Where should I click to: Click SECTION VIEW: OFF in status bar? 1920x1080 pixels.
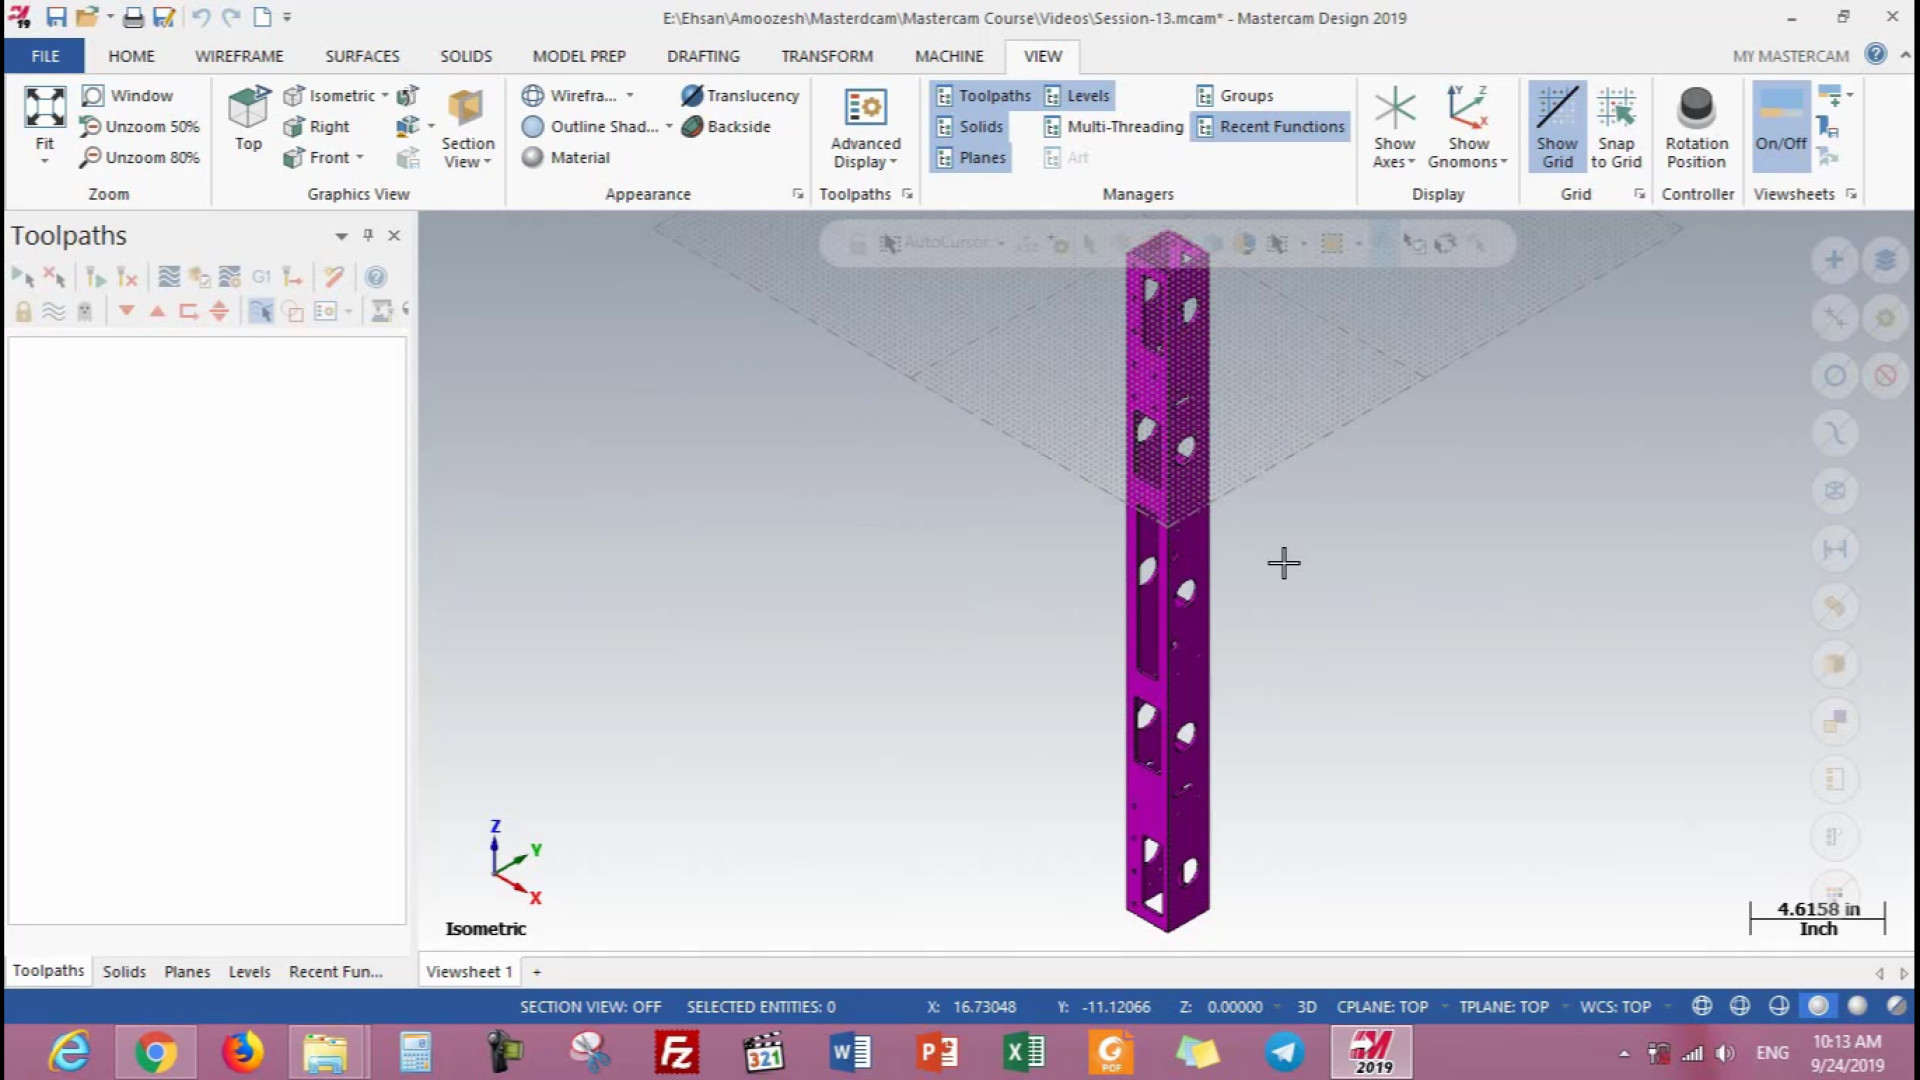590,1007
